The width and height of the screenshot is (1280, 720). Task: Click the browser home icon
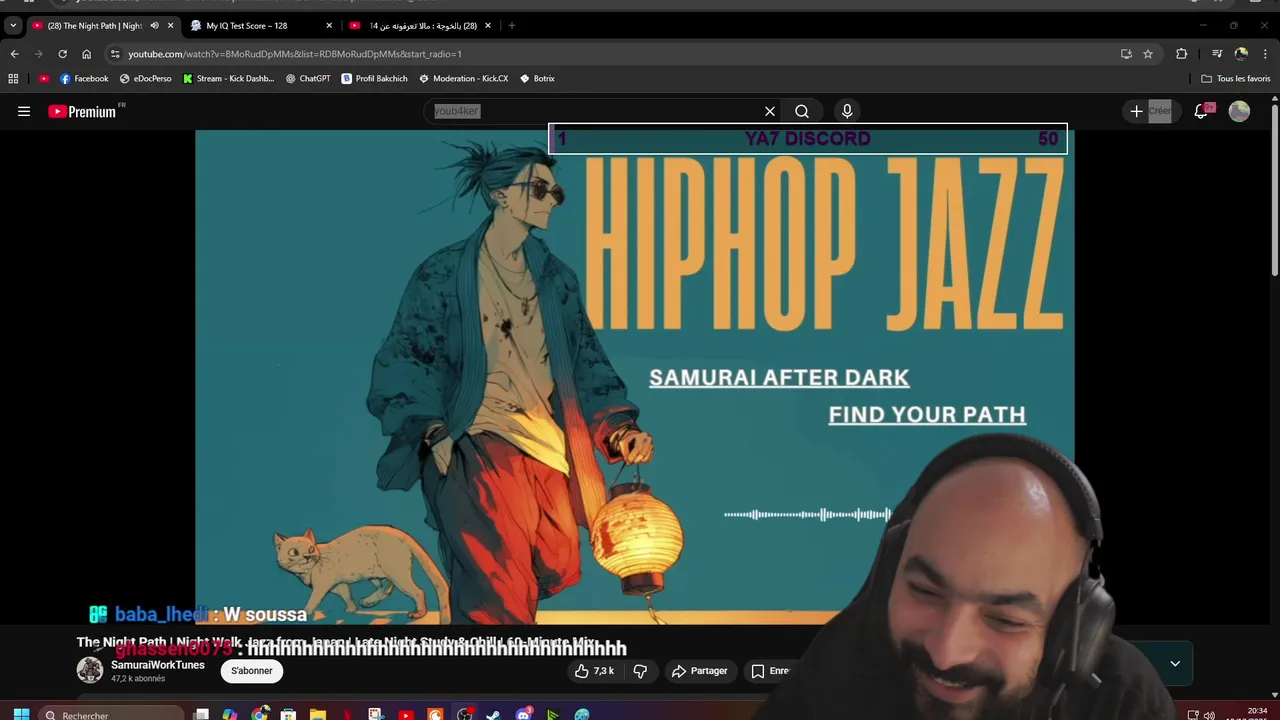86,54
